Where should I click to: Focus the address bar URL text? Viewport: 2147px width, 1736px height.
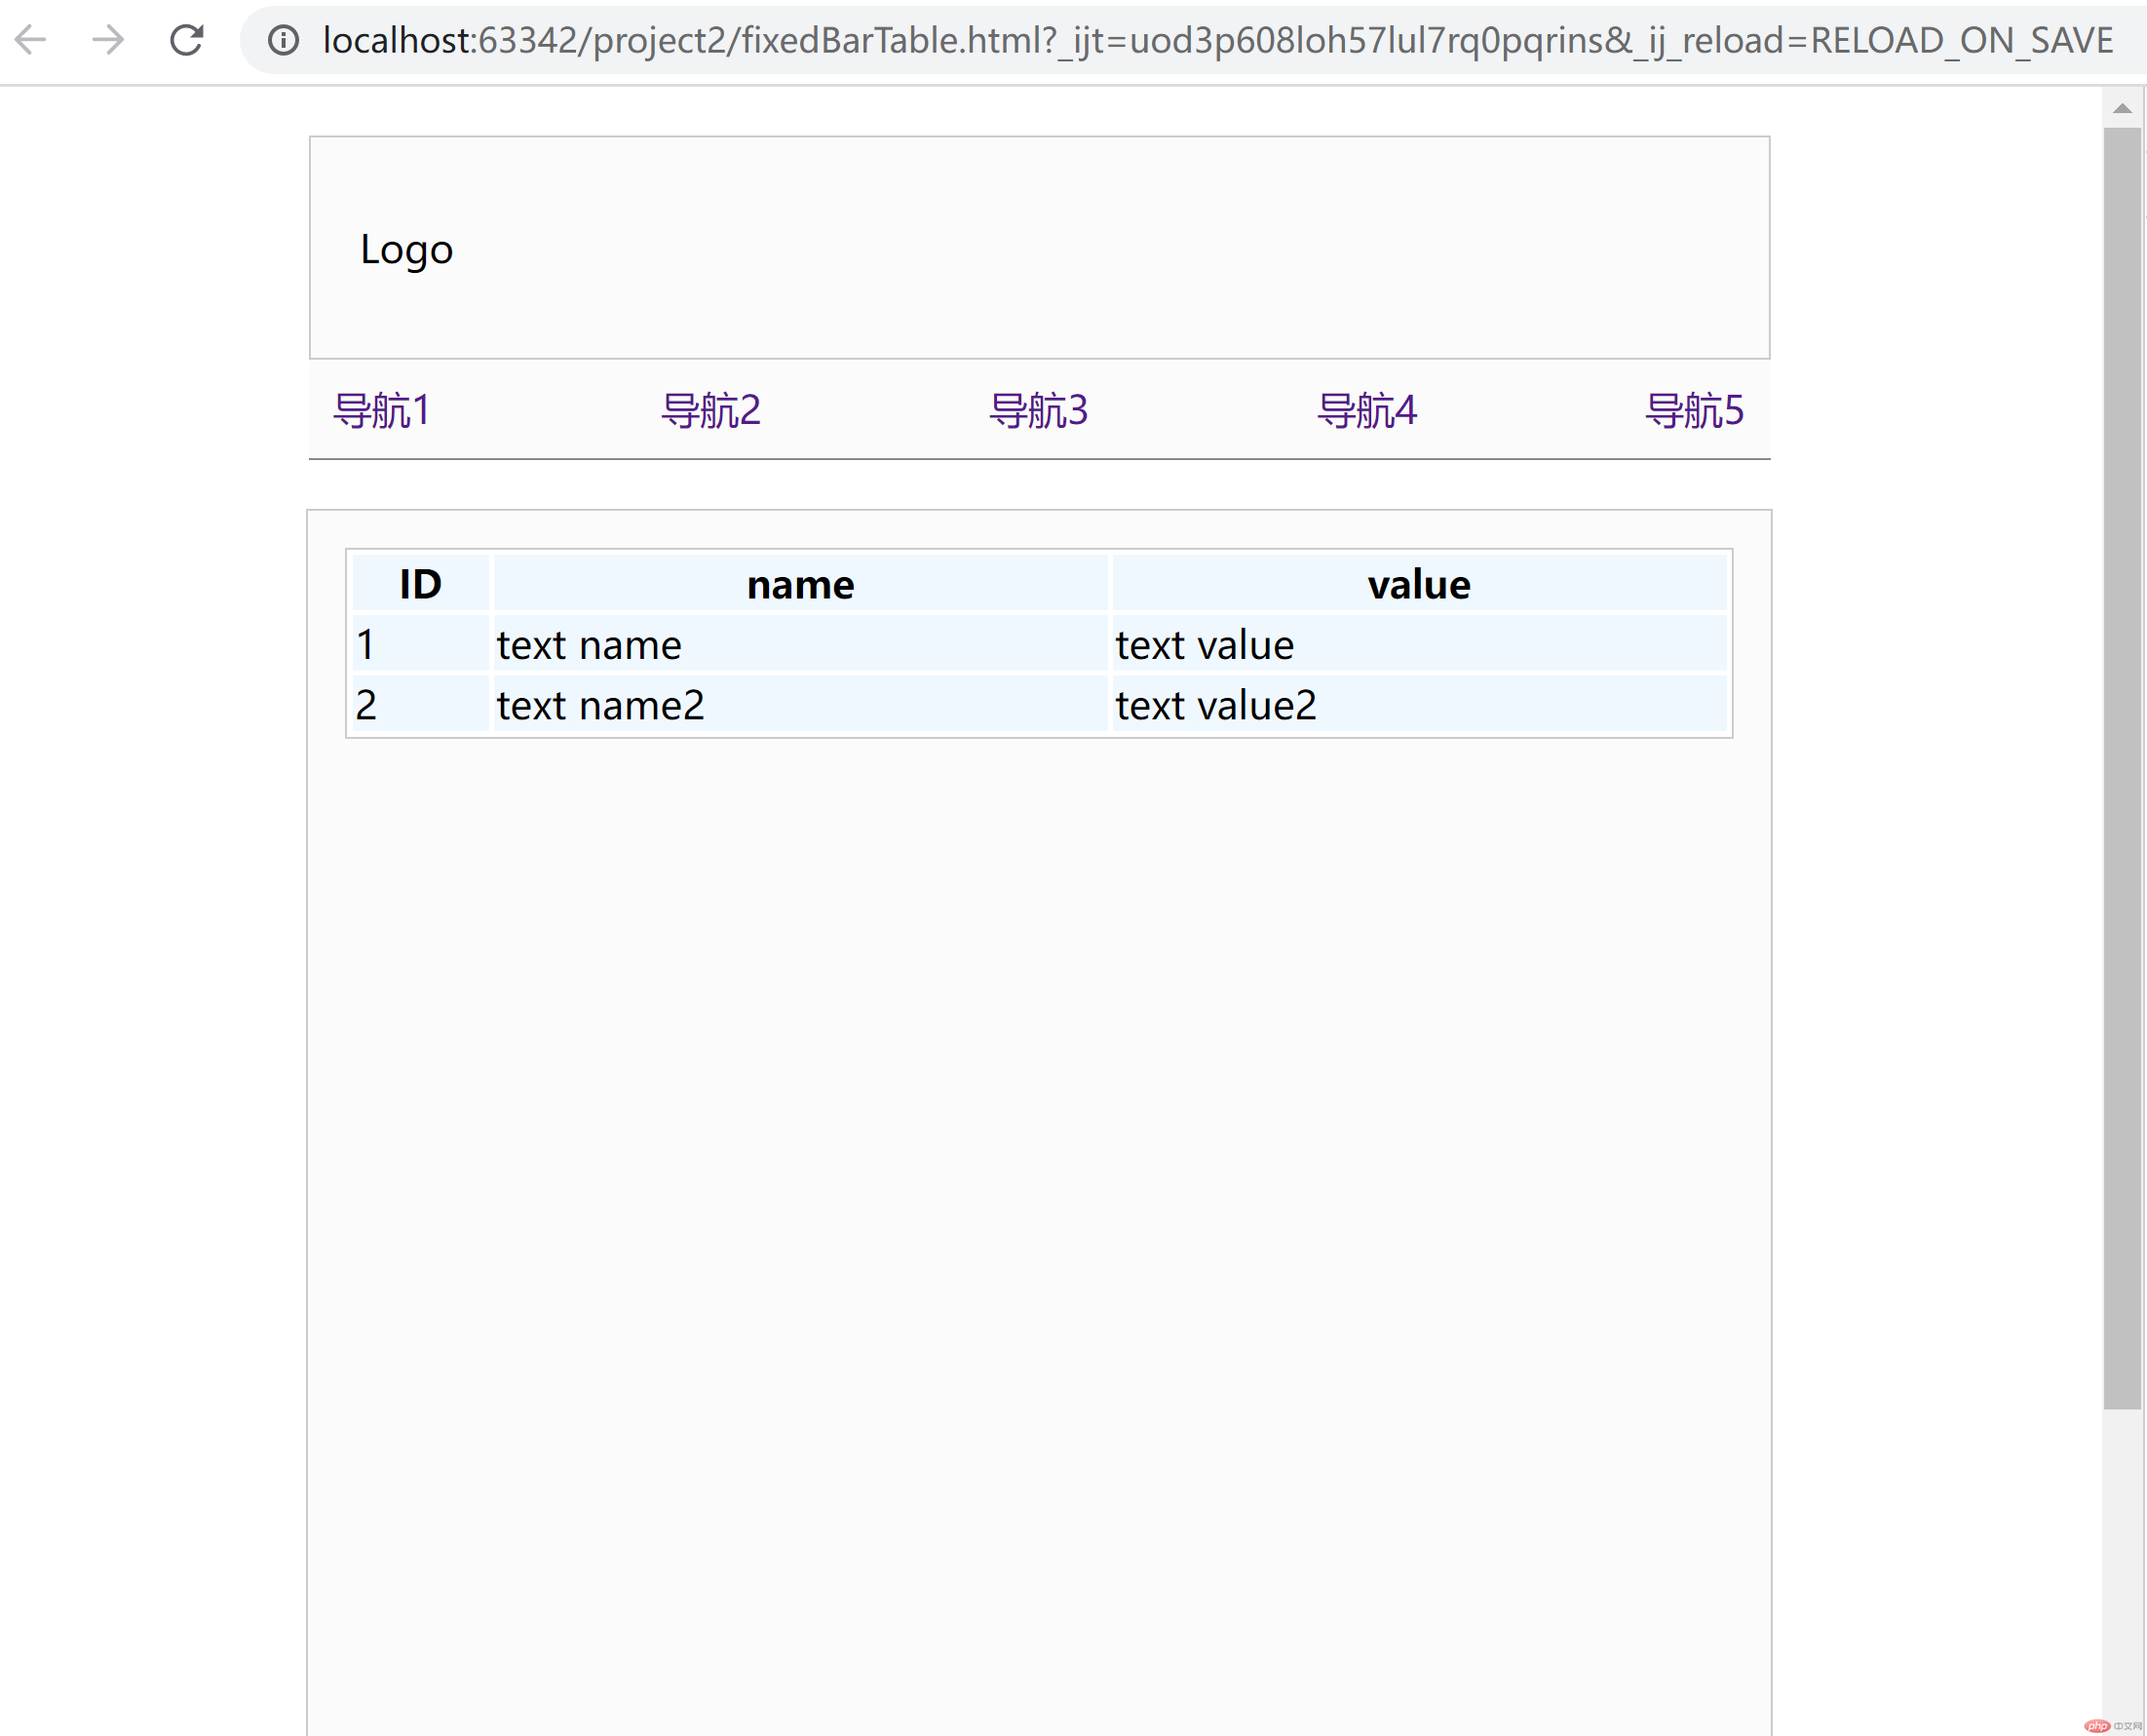[1217, 40]
